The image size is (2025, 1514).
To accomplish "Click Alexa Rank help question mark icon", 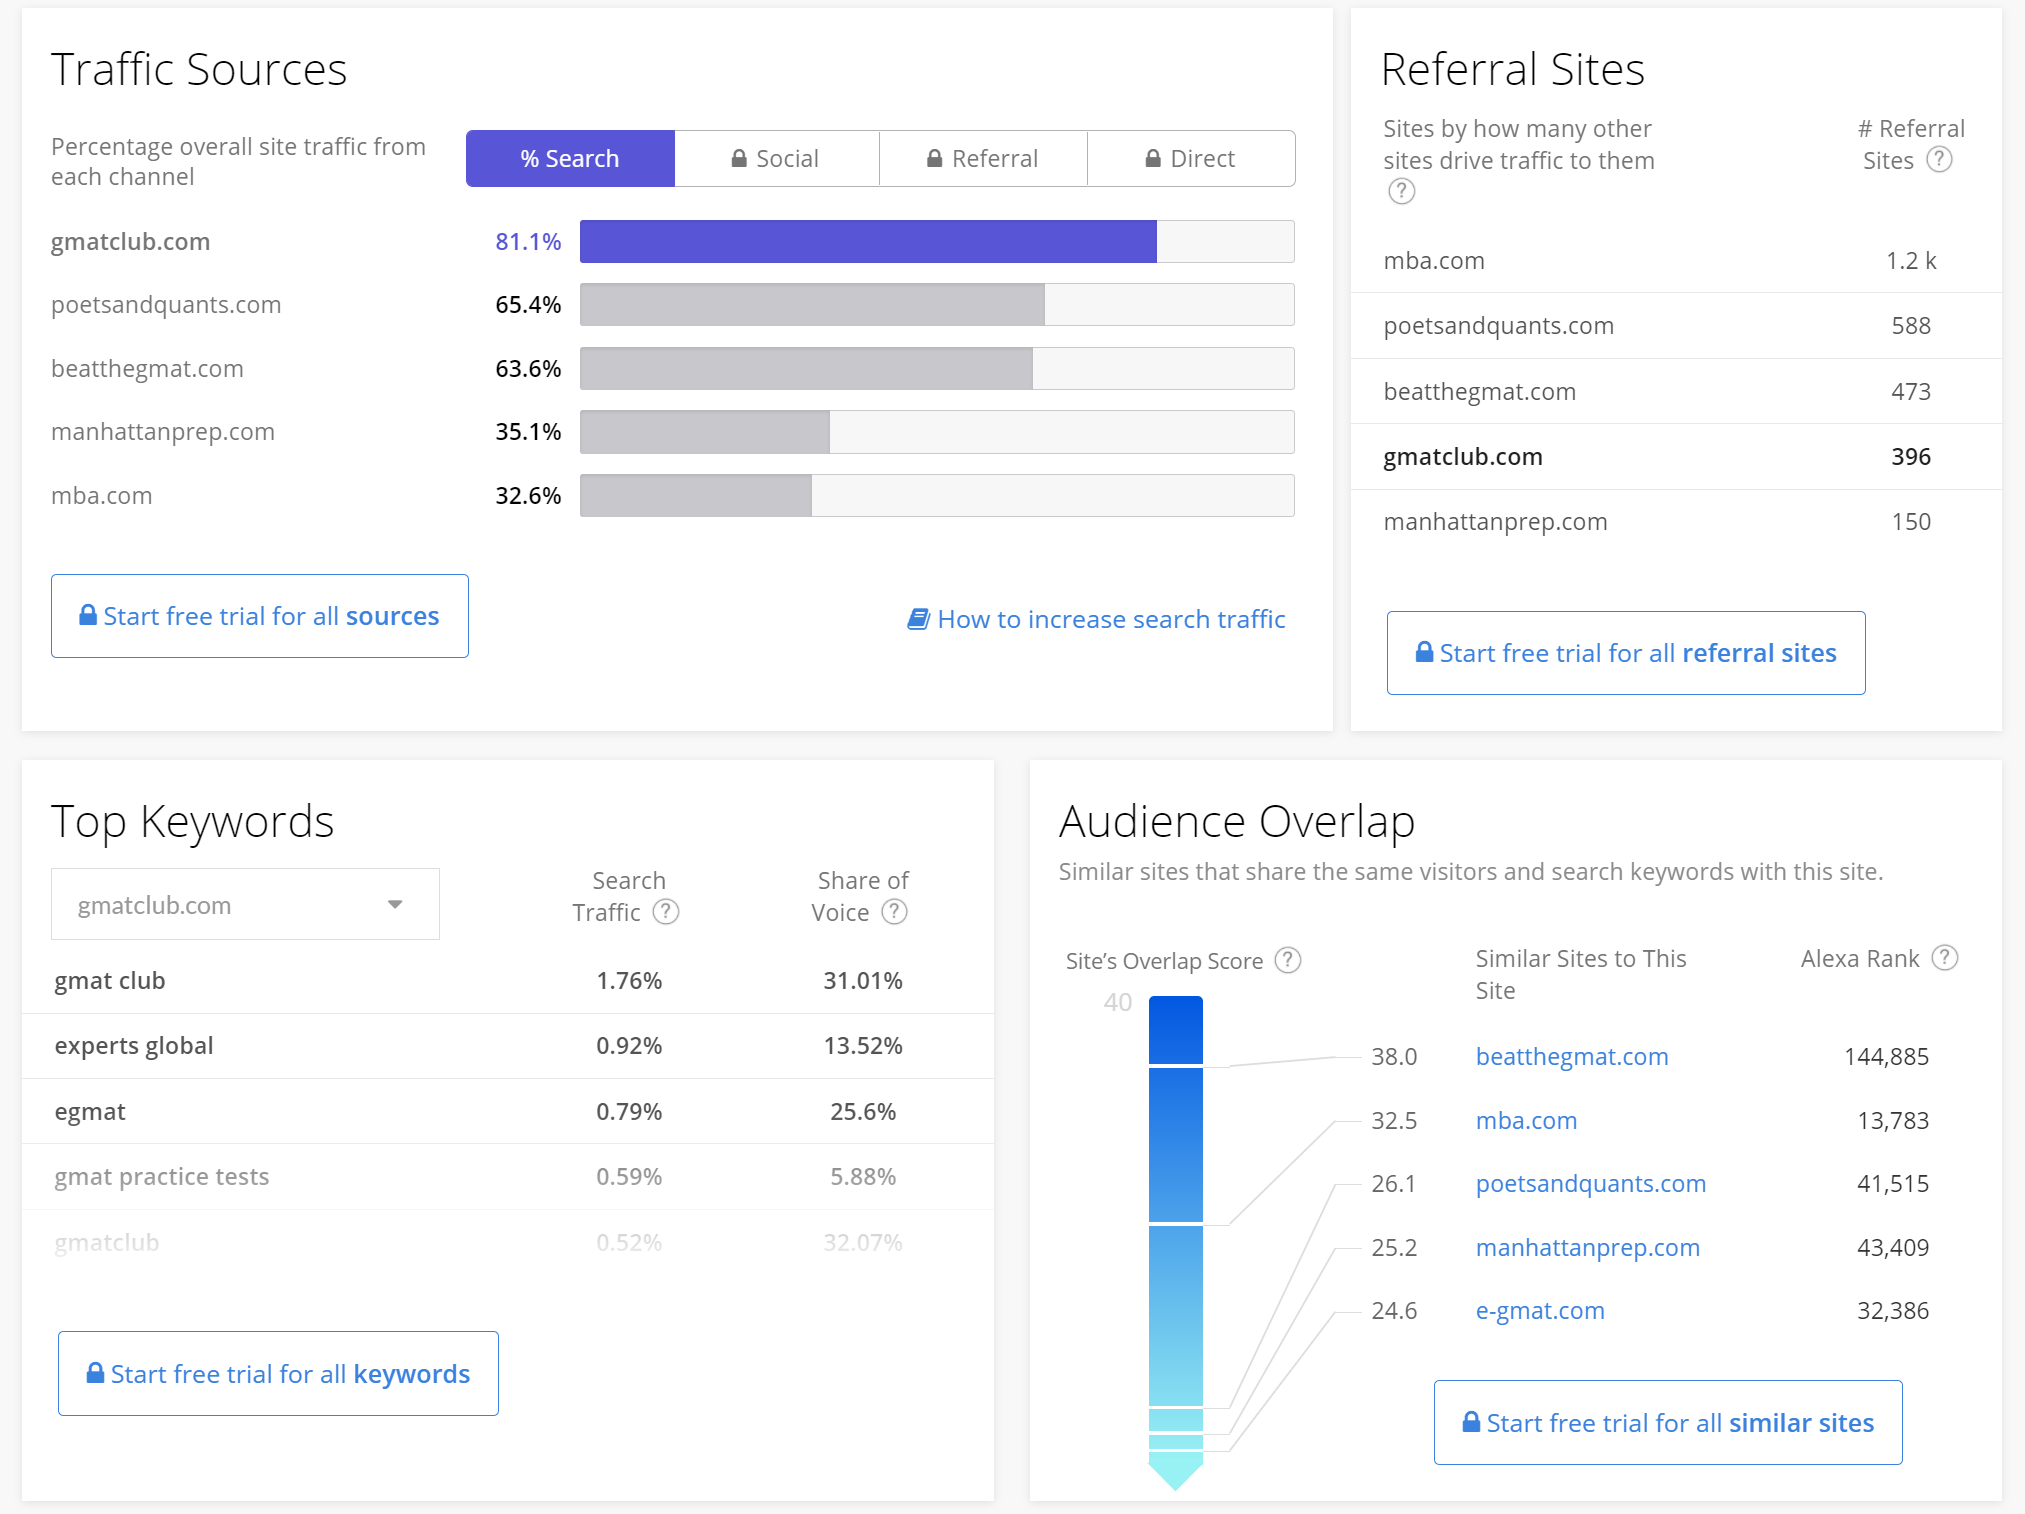I will pos(1944,958).
